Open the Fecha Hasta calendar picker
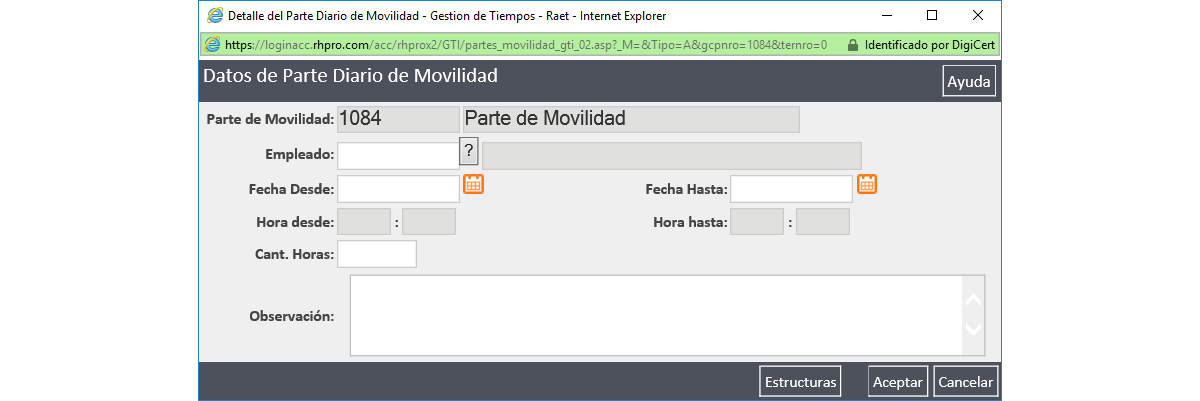The height and width of the screenshot is (401, 1200). pyautogui.click(x=868, y=184)
